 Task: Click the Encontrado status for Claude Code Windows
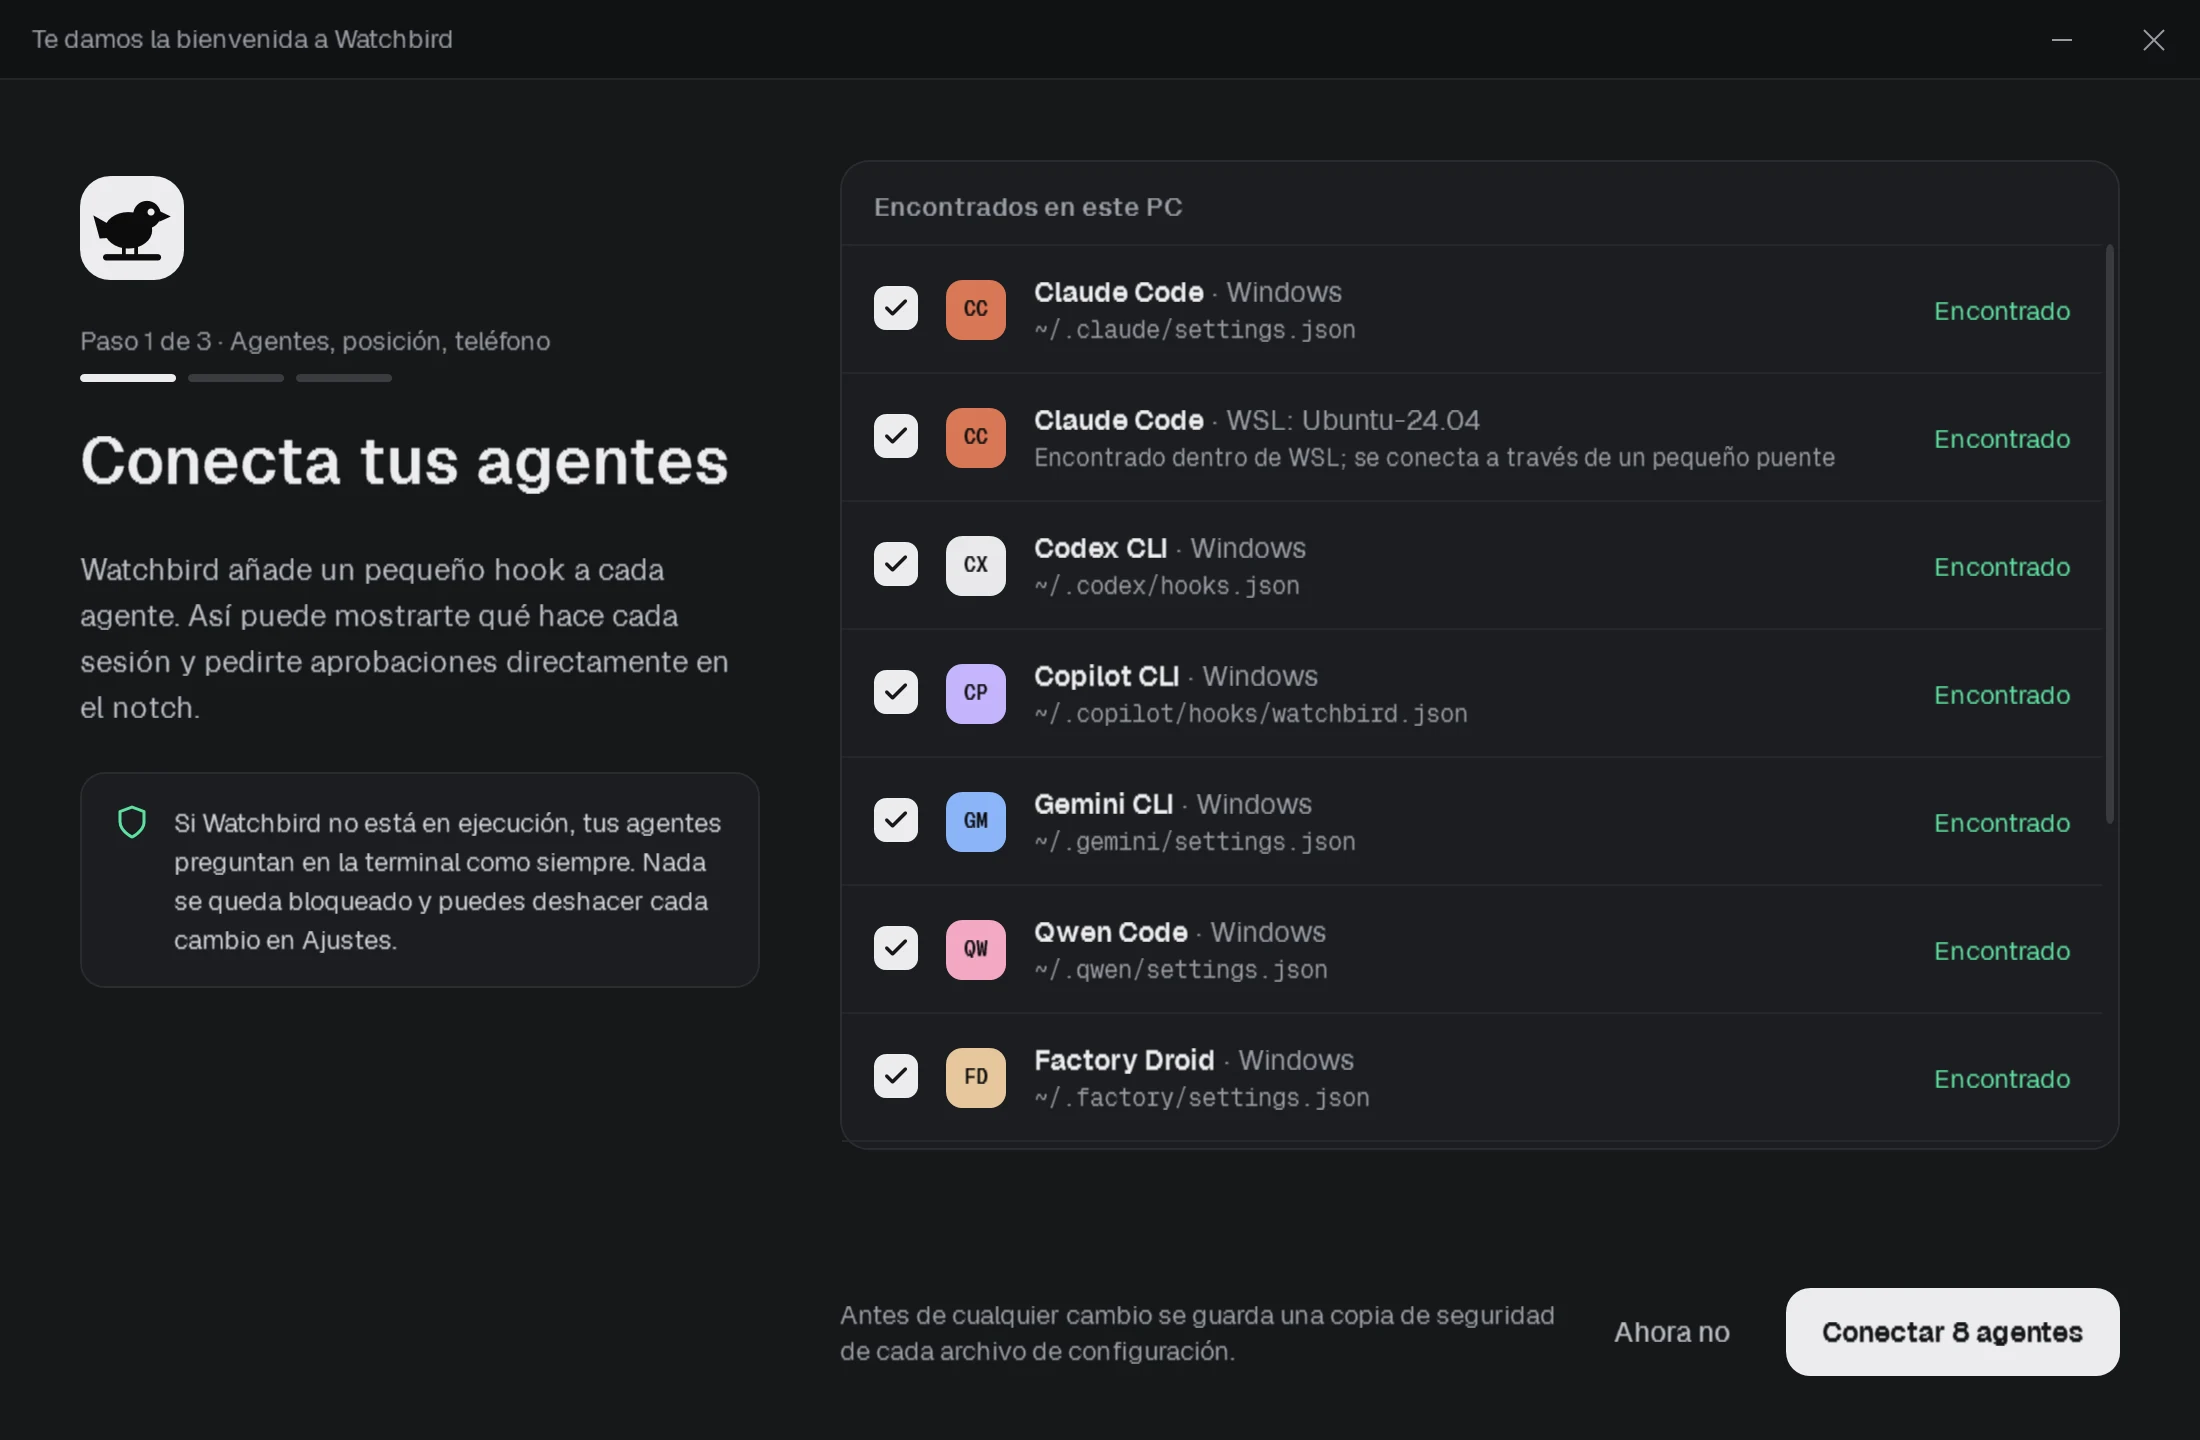(x=2002, y=311)
